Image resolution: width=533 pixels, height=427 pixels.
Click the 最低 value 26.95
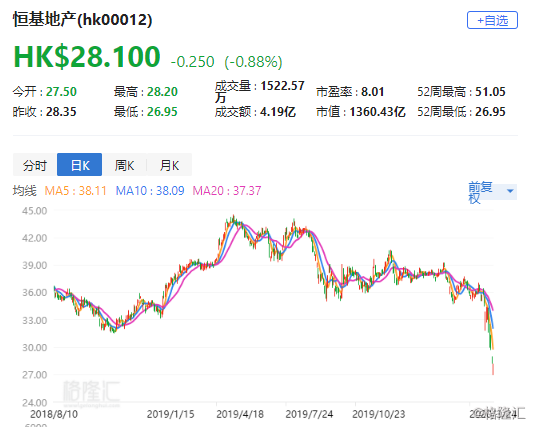[x=162, y=112]
